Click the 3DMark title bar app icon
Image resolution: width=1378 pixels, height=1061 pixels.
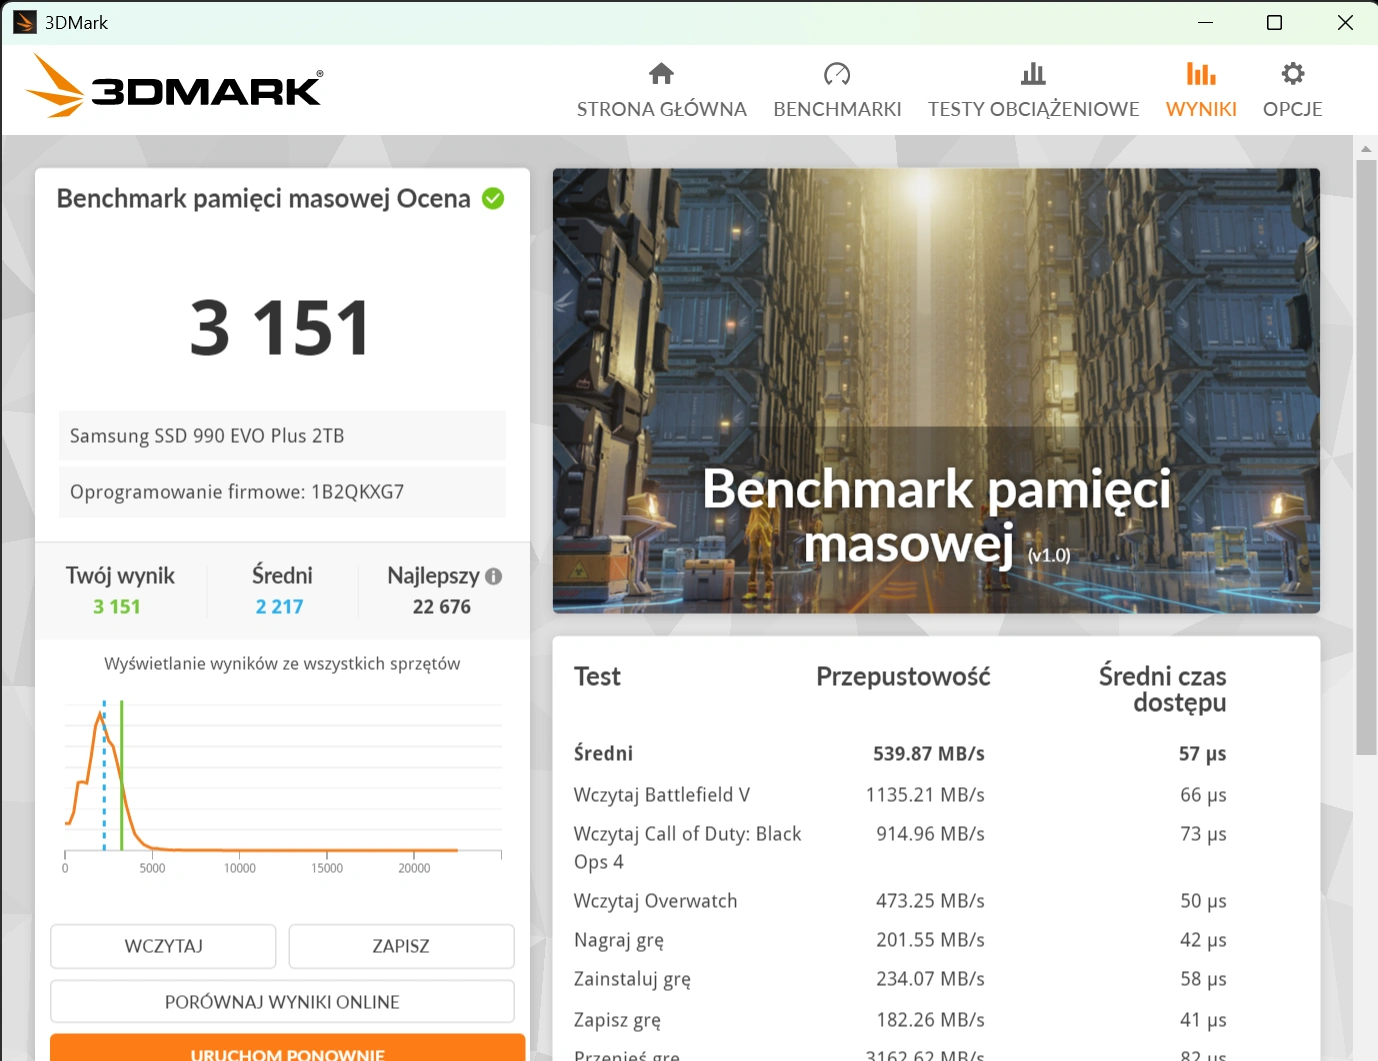pyautogui.click(x=25, y=22)
